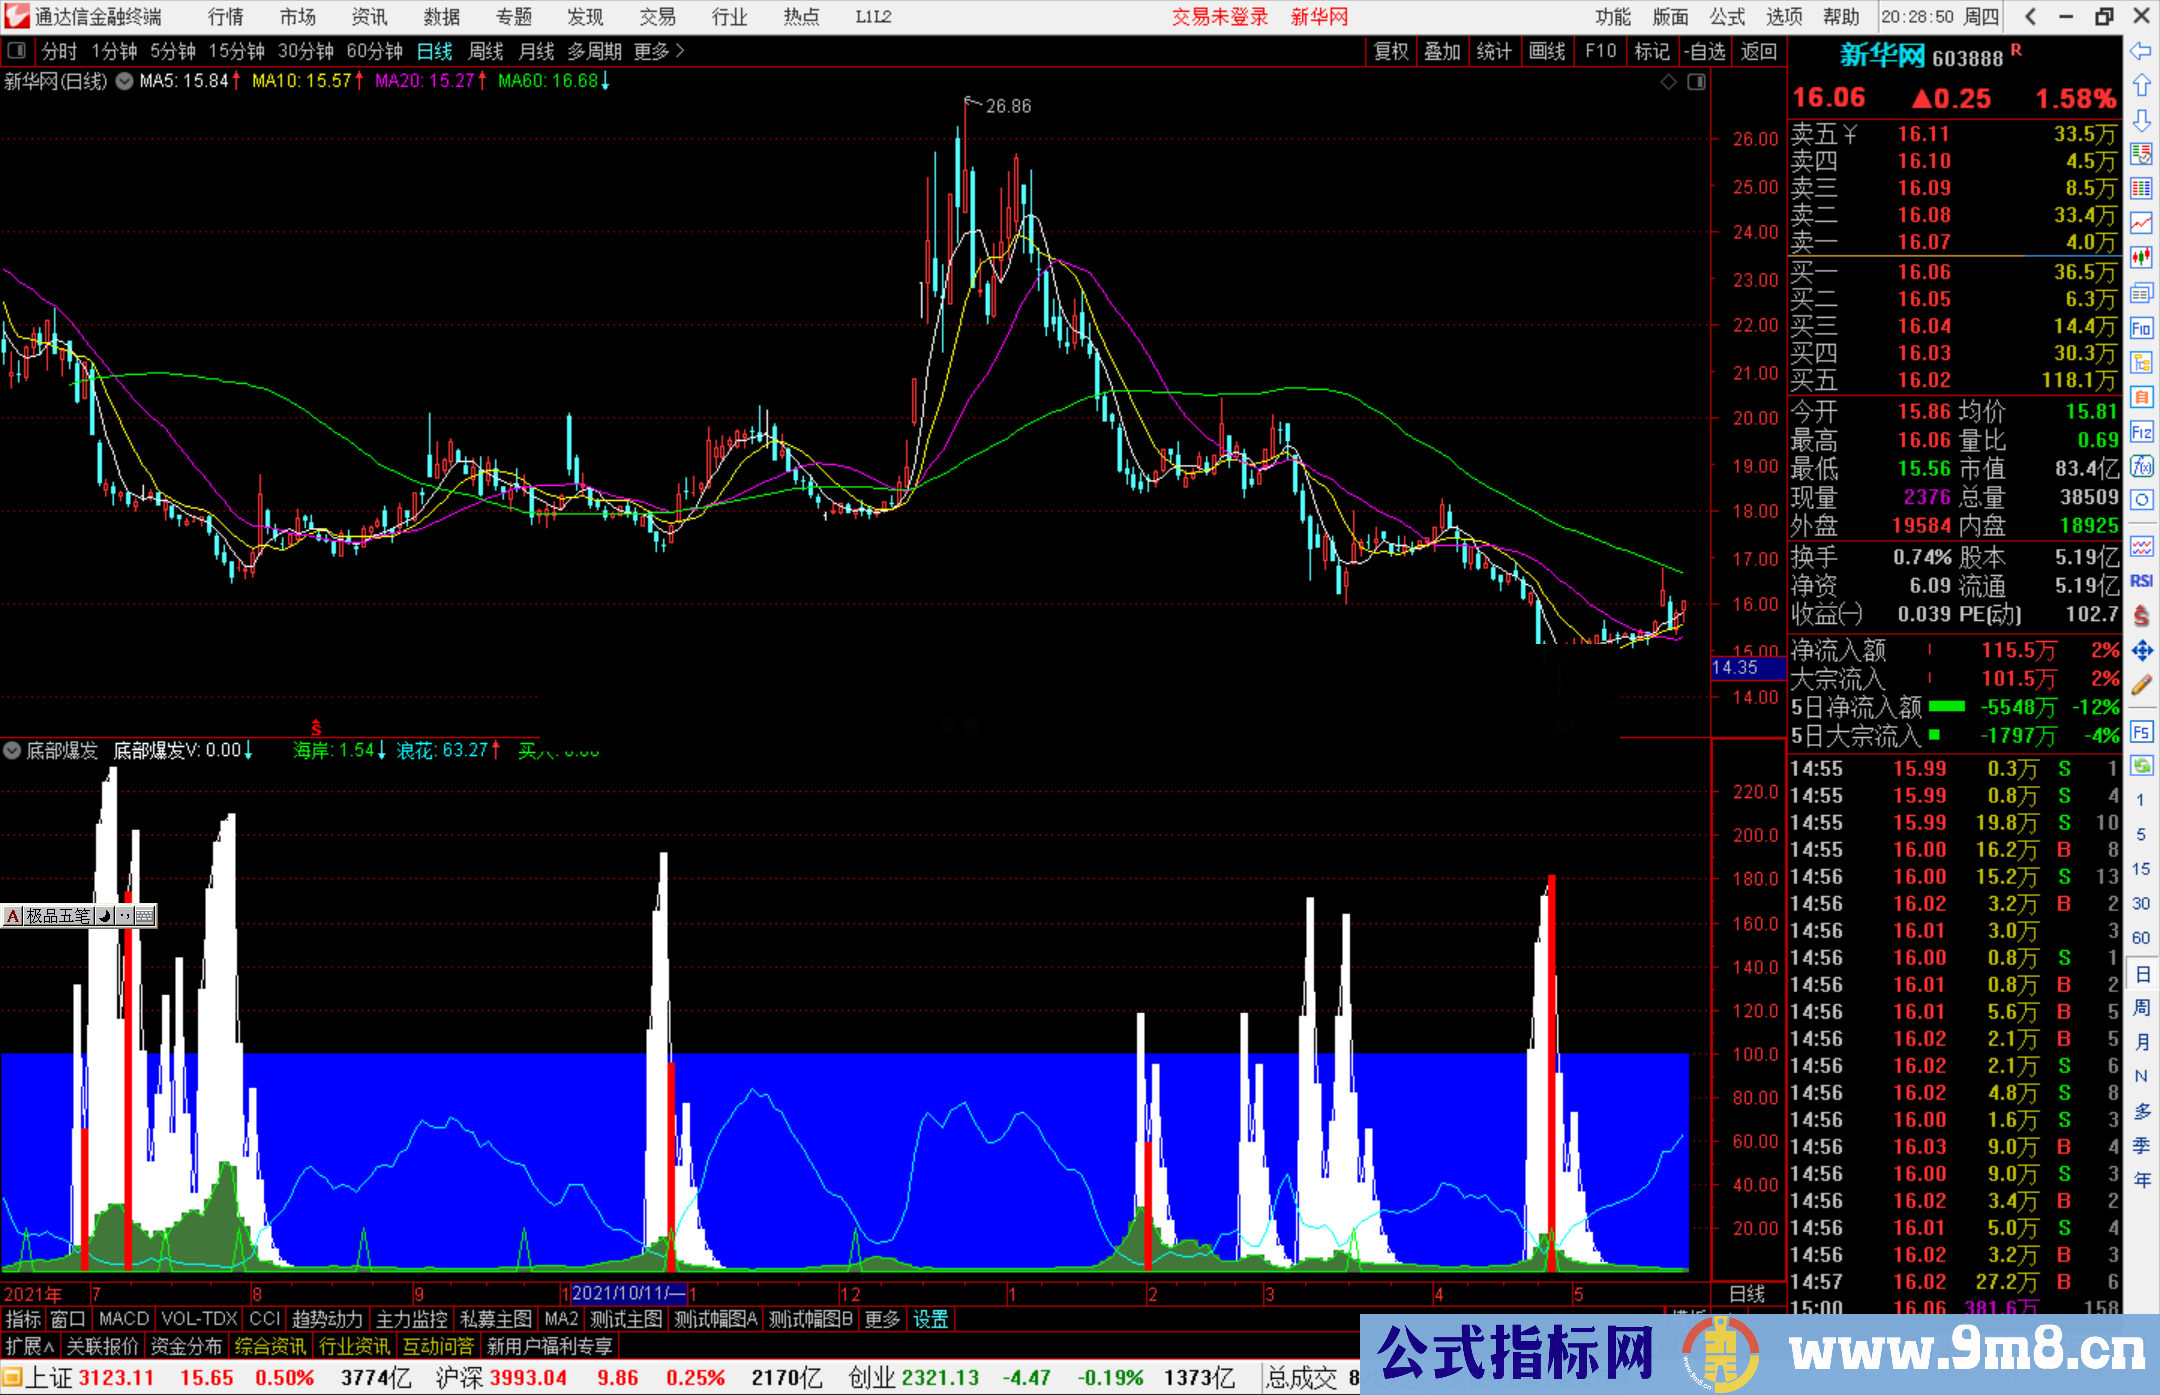The width and height of the screenshot is (2160, 1395).
Task: Open the 行情 menu
Action: tap(225, 16)
